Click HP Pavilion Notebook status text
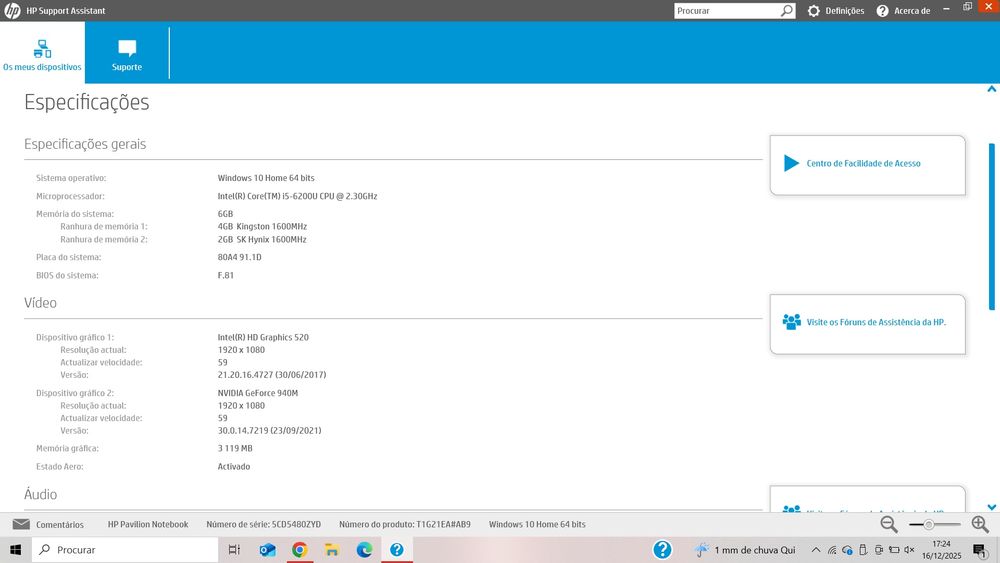 coord(148,524)
